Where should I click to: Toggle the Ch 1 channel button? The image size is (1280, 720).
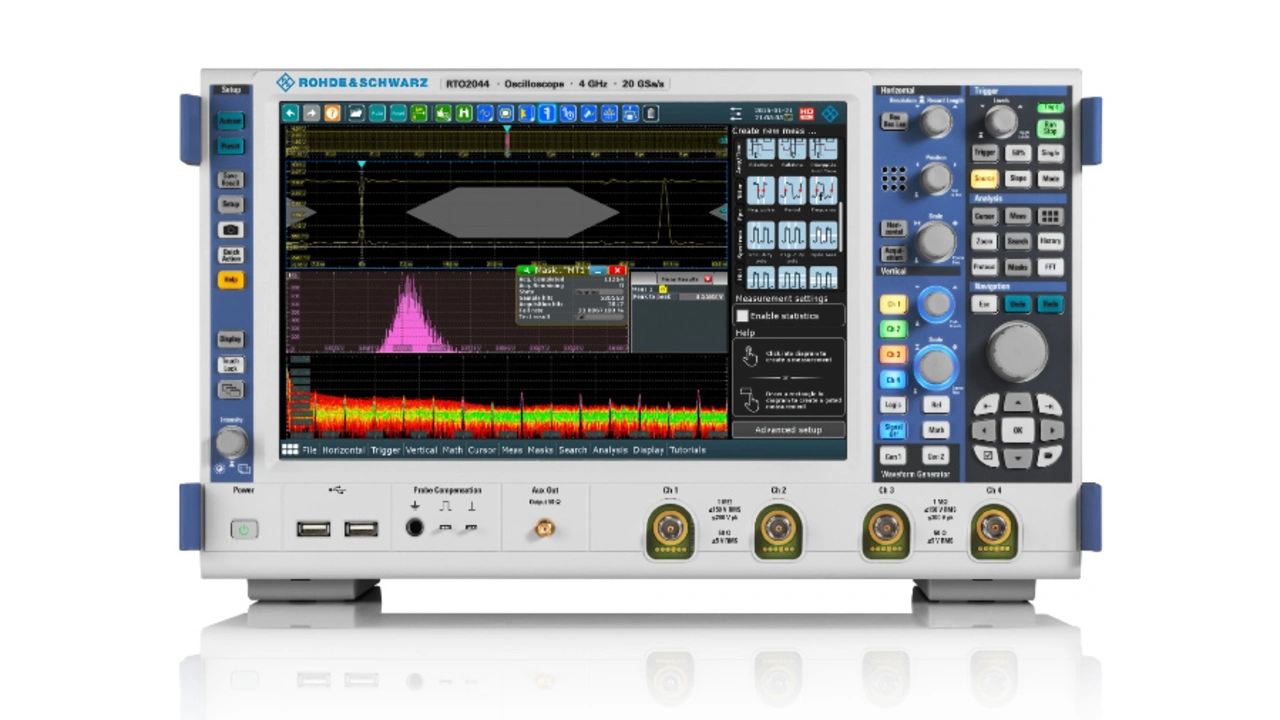pyautogui.click(x=892, y=304)
